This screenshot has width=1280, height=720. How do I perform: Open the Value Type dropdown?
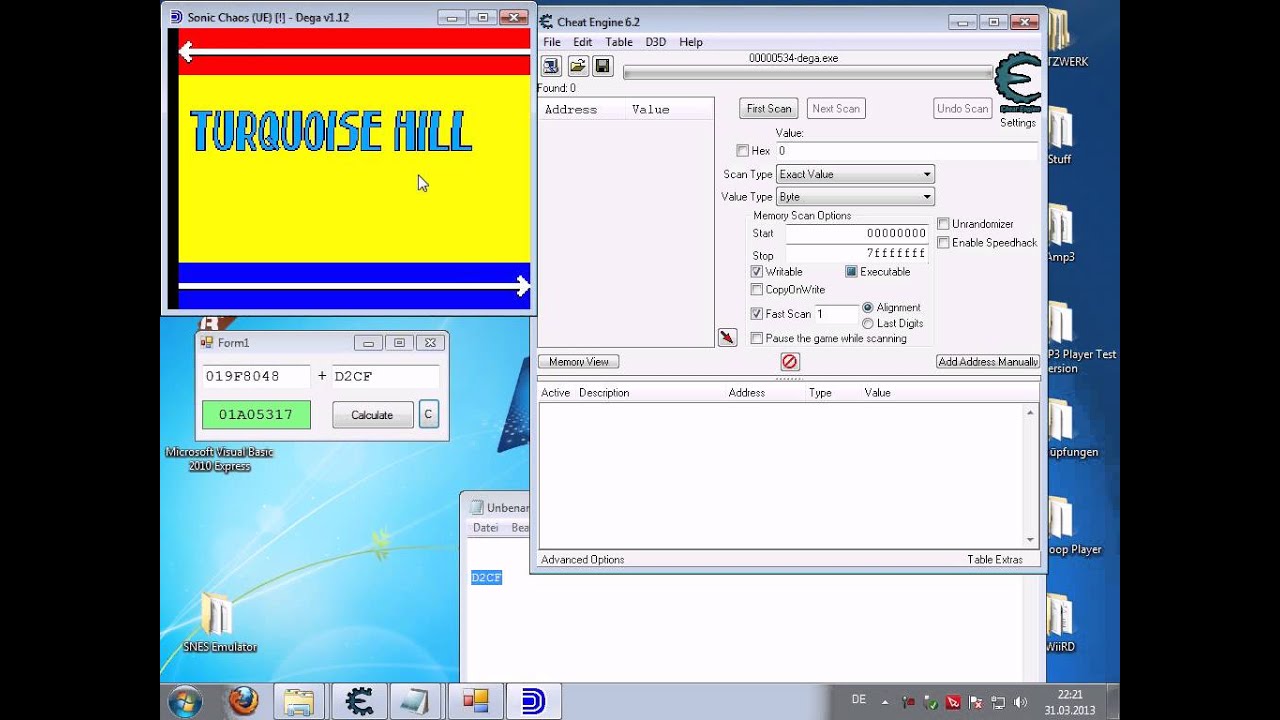[x=855, y=197]
